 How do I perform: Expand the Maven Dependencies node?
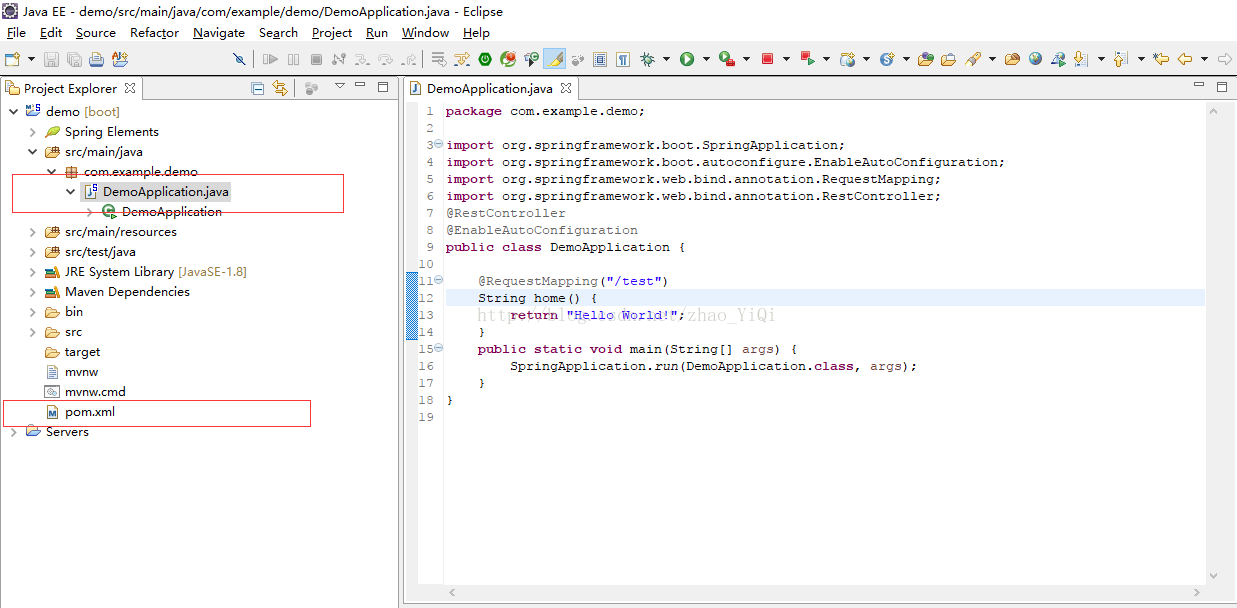[x=32, y=292]
